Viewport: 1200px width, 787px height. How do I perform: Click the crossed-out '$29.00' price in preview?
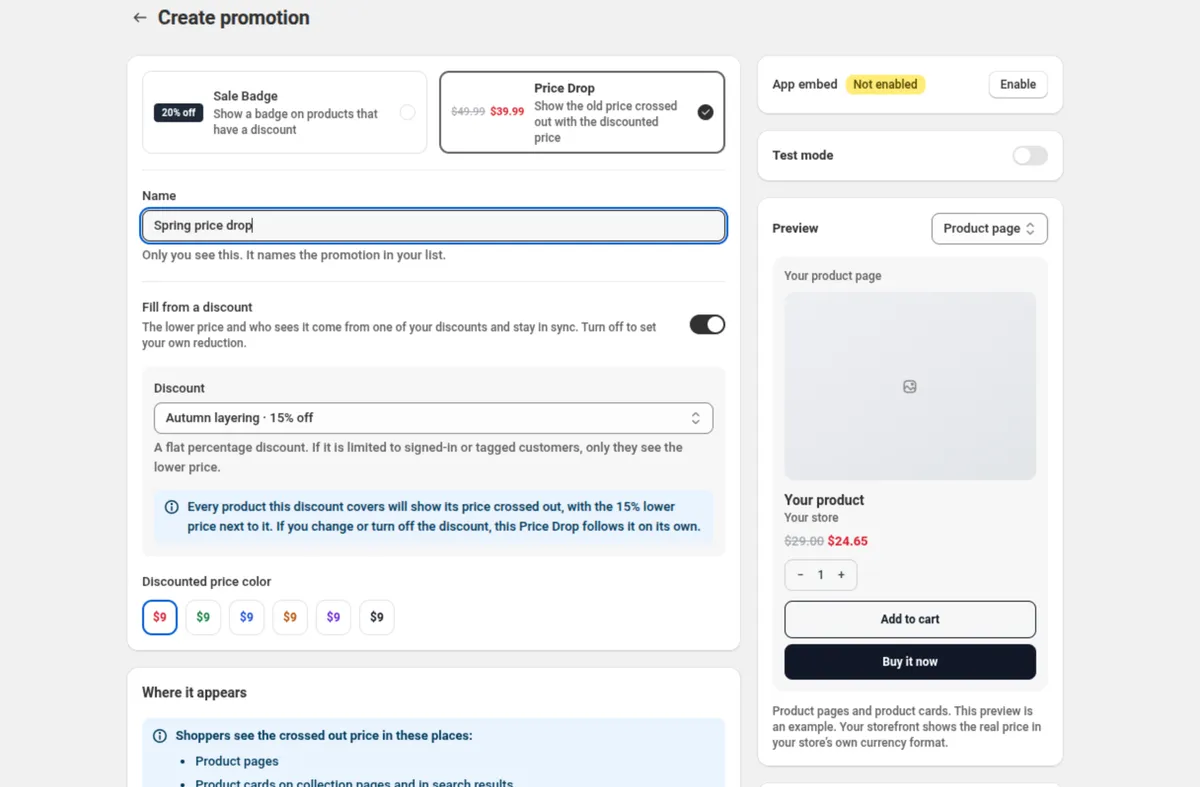point(804,541)
